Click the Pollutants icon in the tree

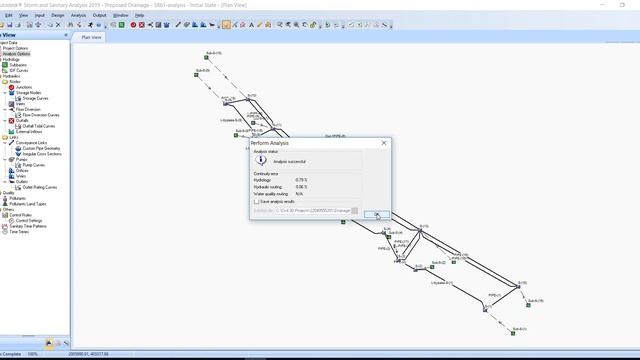pyautogui.click(x=5, y=198)
